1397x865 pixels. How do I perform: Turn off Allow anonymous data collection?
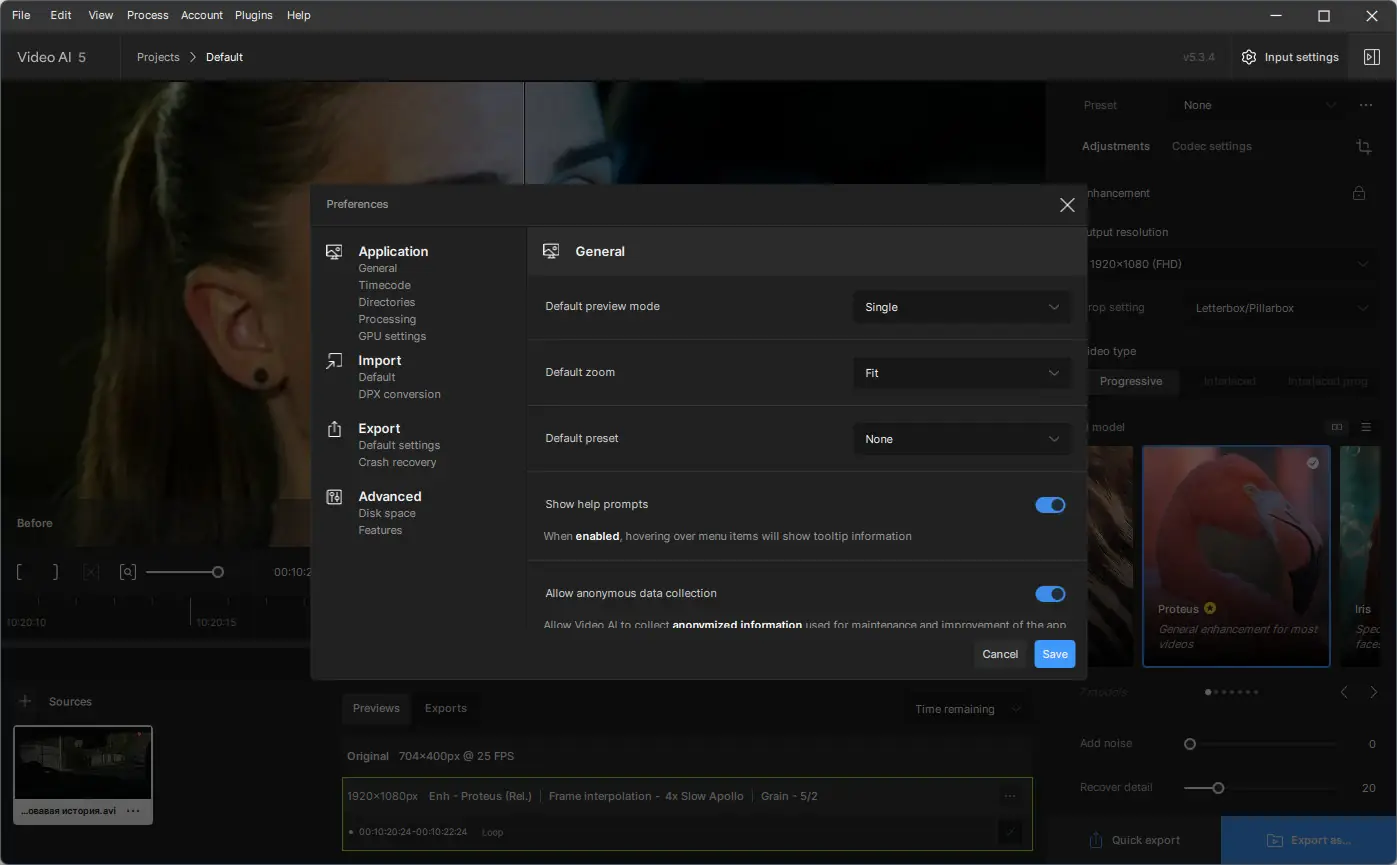tap(1050, 594)
